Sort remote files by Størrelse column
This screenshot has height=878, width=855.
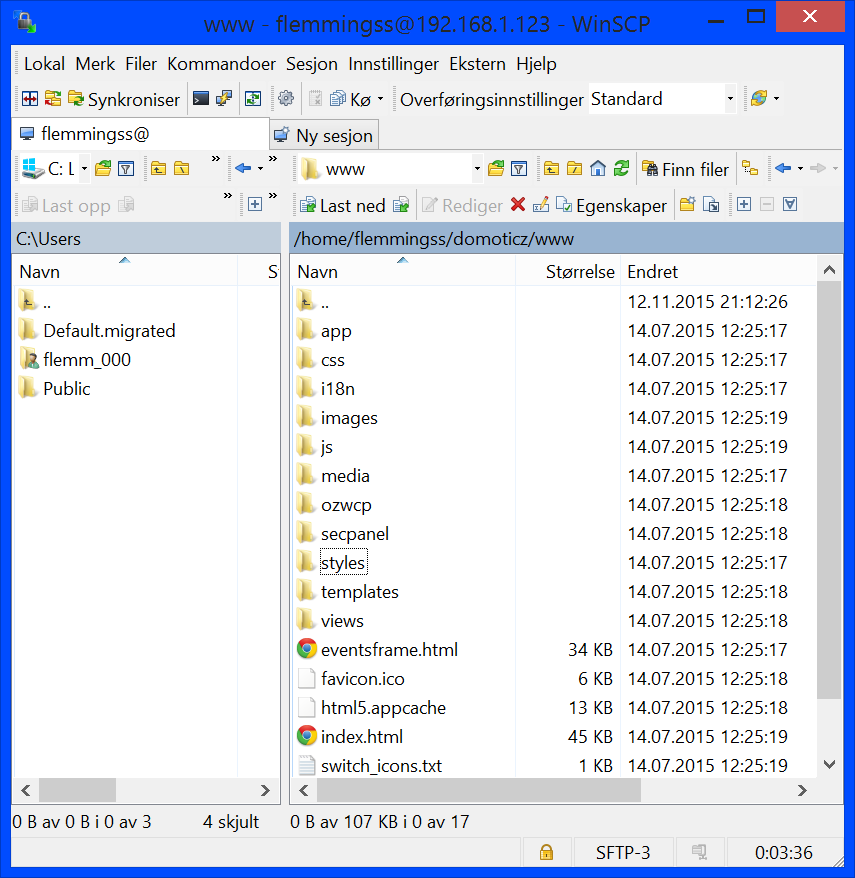click(x=580, y=272)
